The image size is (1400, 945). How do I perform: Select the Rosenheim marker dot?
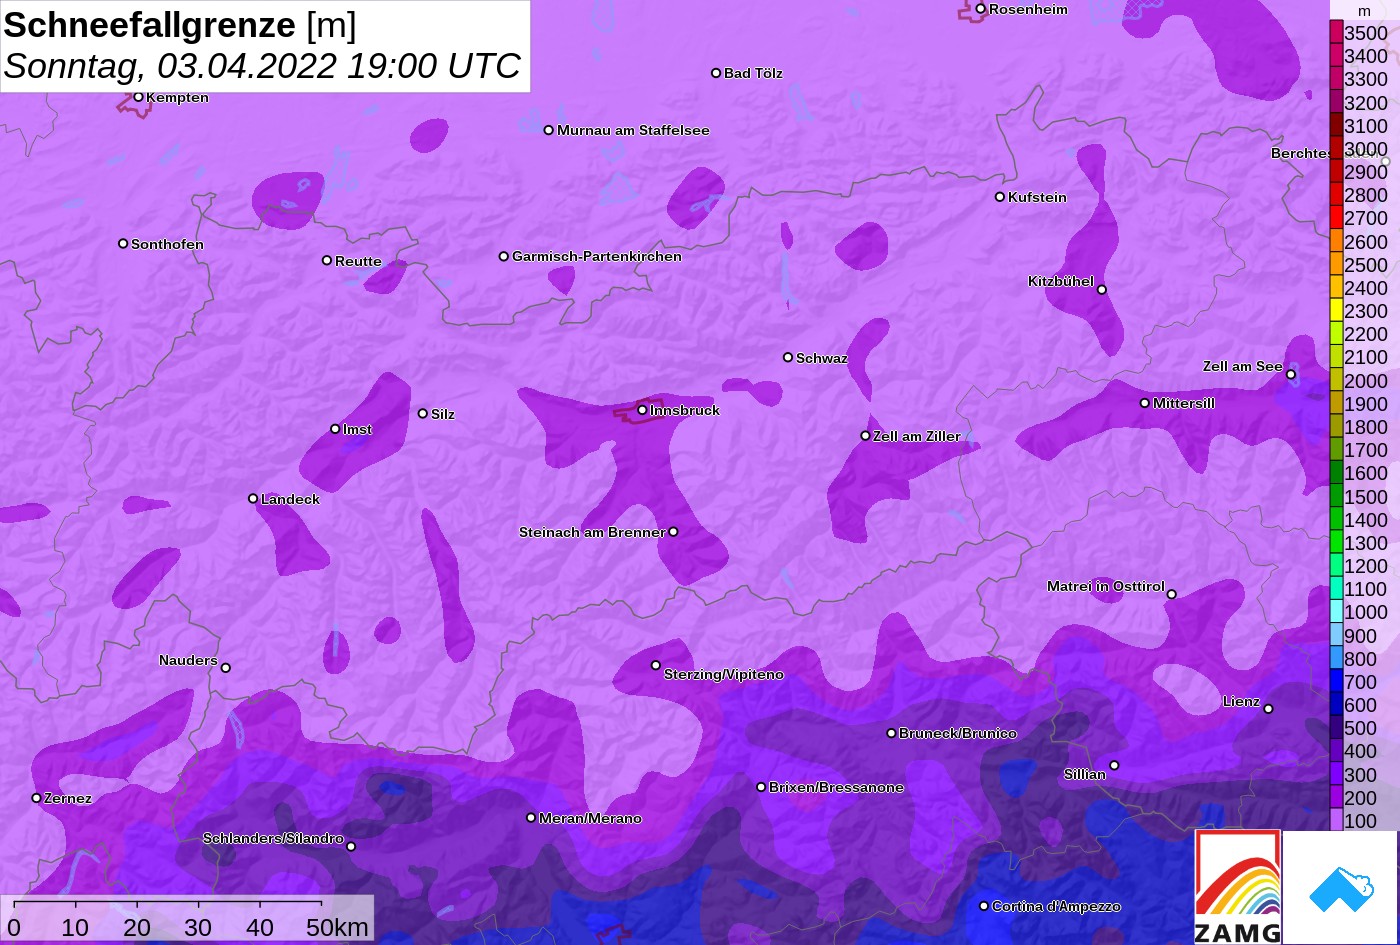tap(980, 9)
